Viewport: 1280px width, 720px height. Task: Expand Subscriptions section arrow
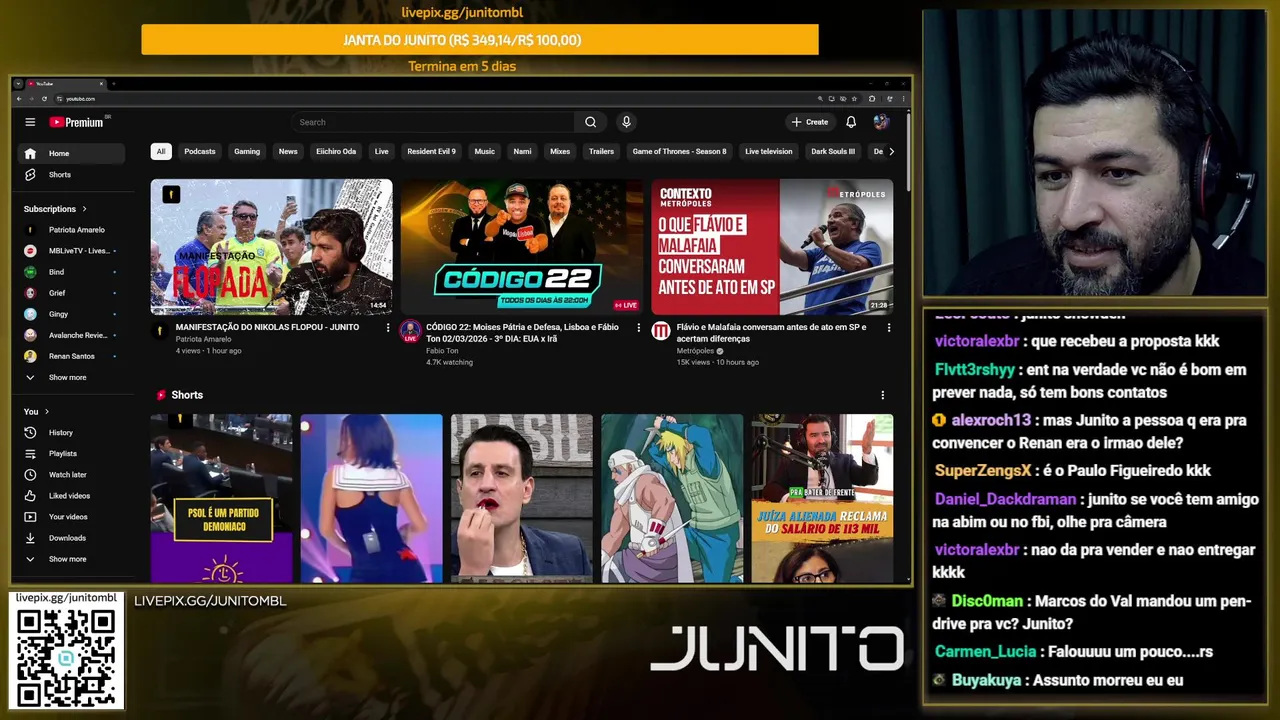[x=84, y=209]
